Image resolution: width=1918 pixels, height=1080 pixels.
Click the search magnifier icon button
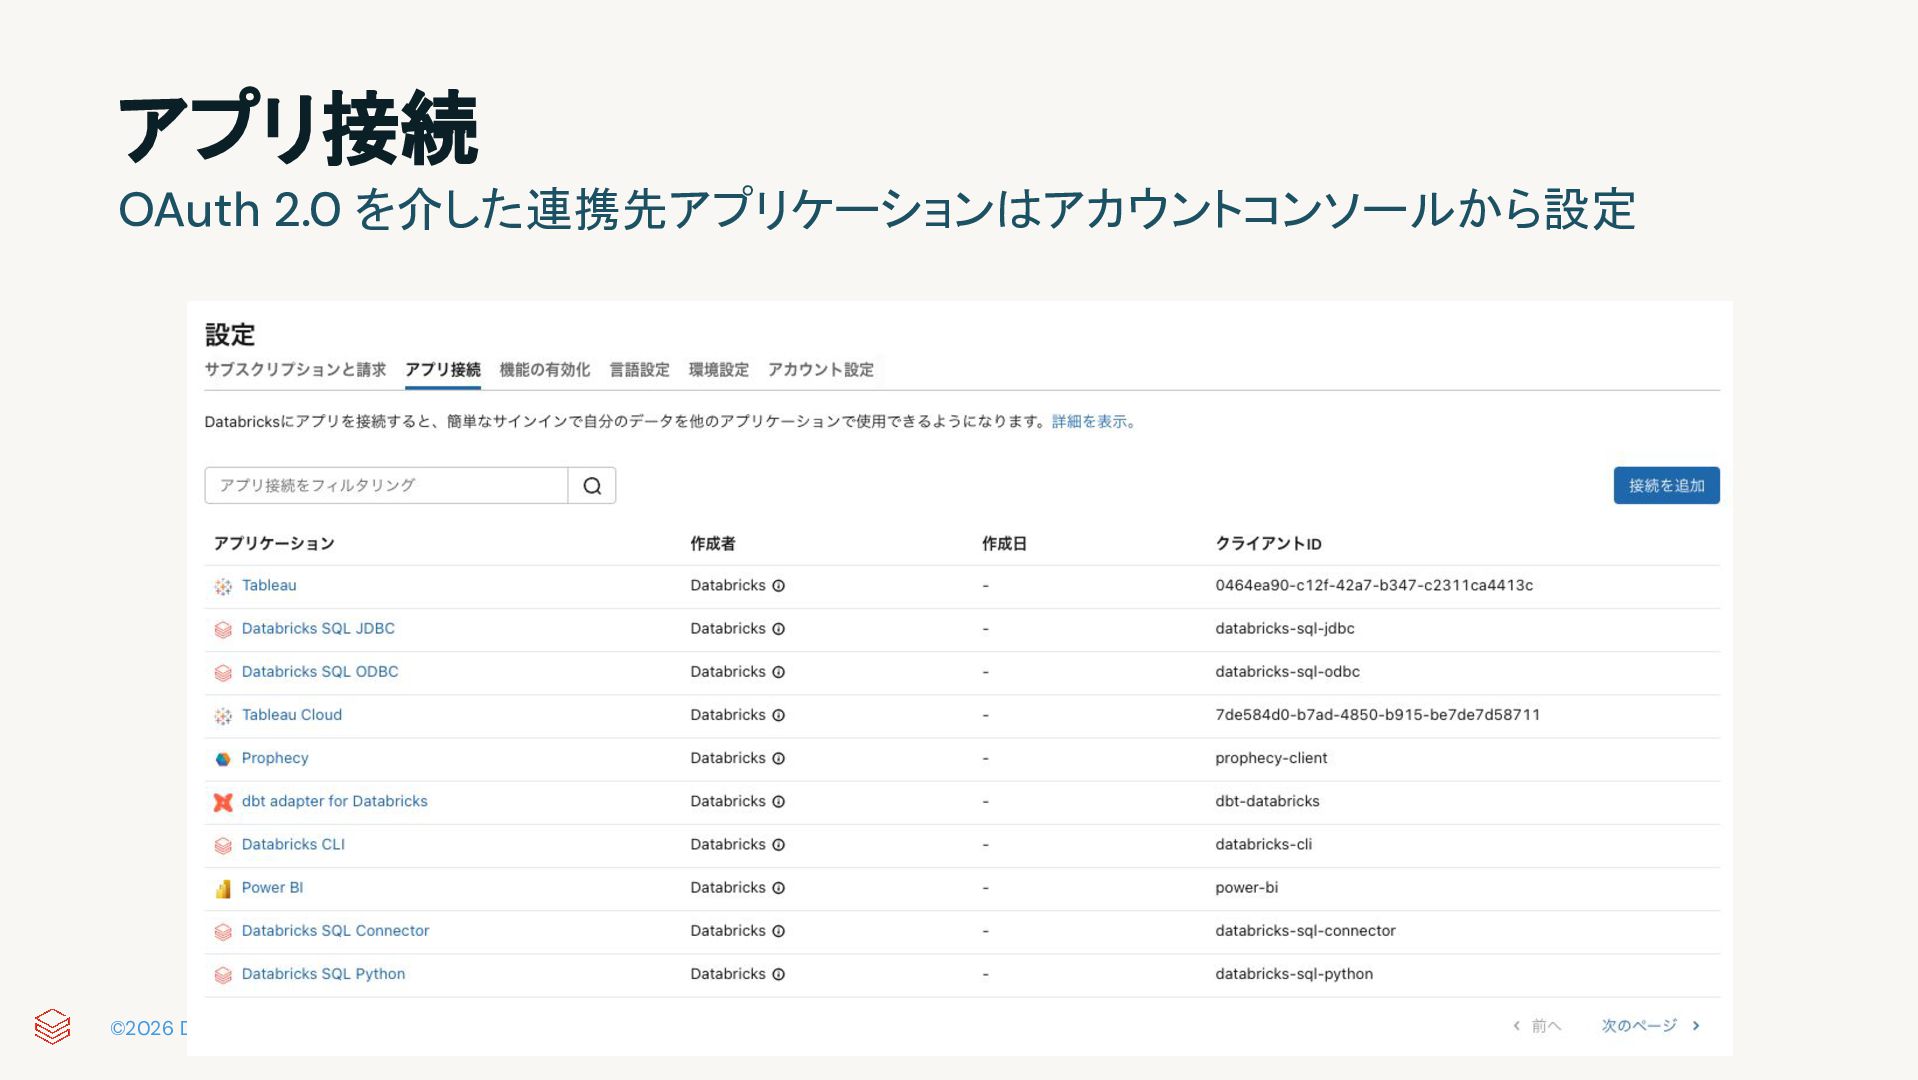coord(592,486)
